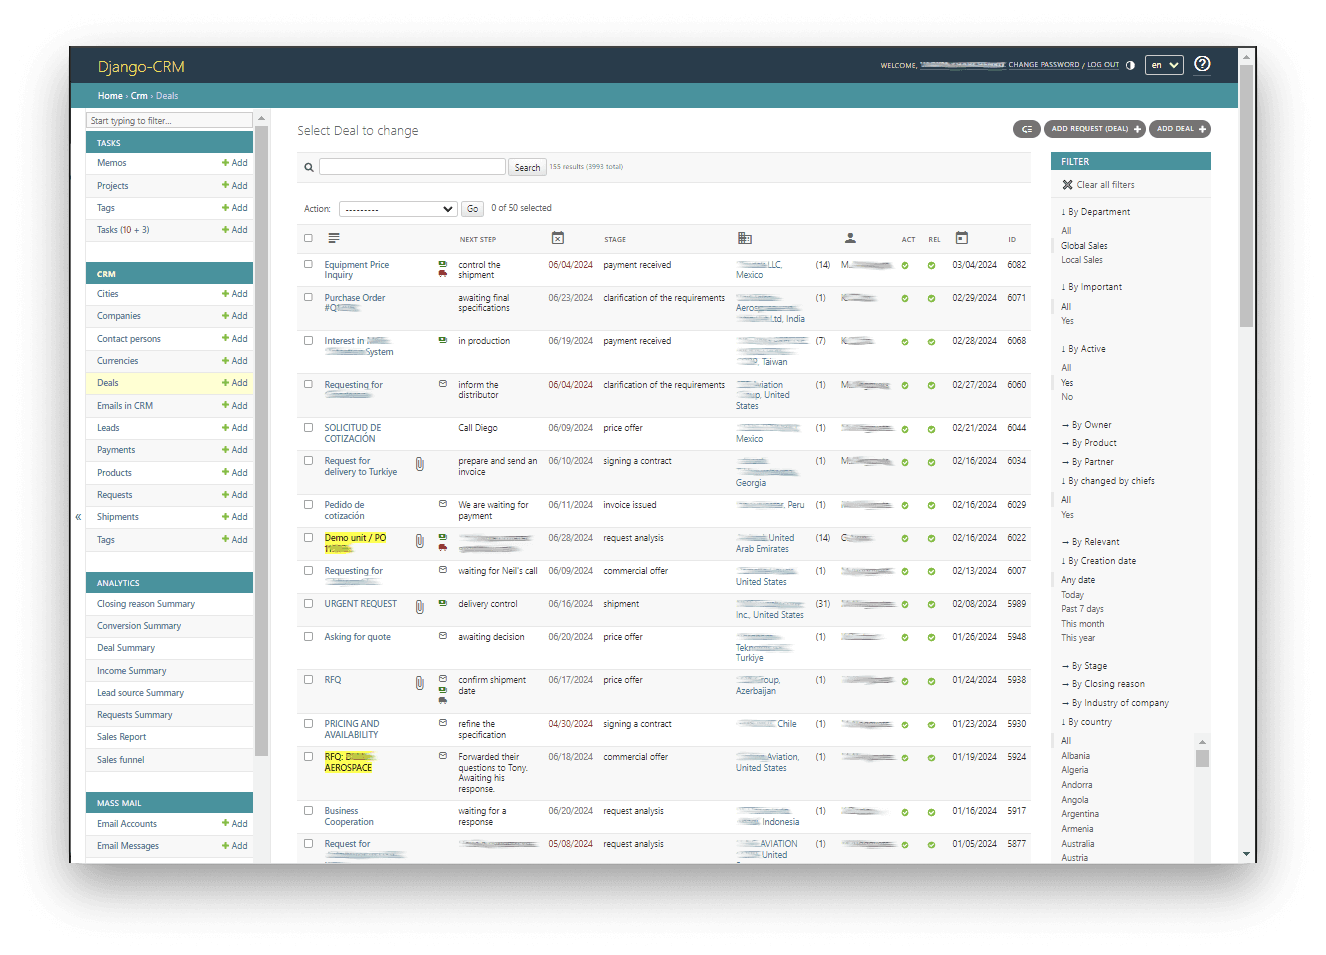Image resolution: width=1326 pixels, height=955 pixels.
Task: Open the help question mark icon
Action: [x=1202, y=64]
